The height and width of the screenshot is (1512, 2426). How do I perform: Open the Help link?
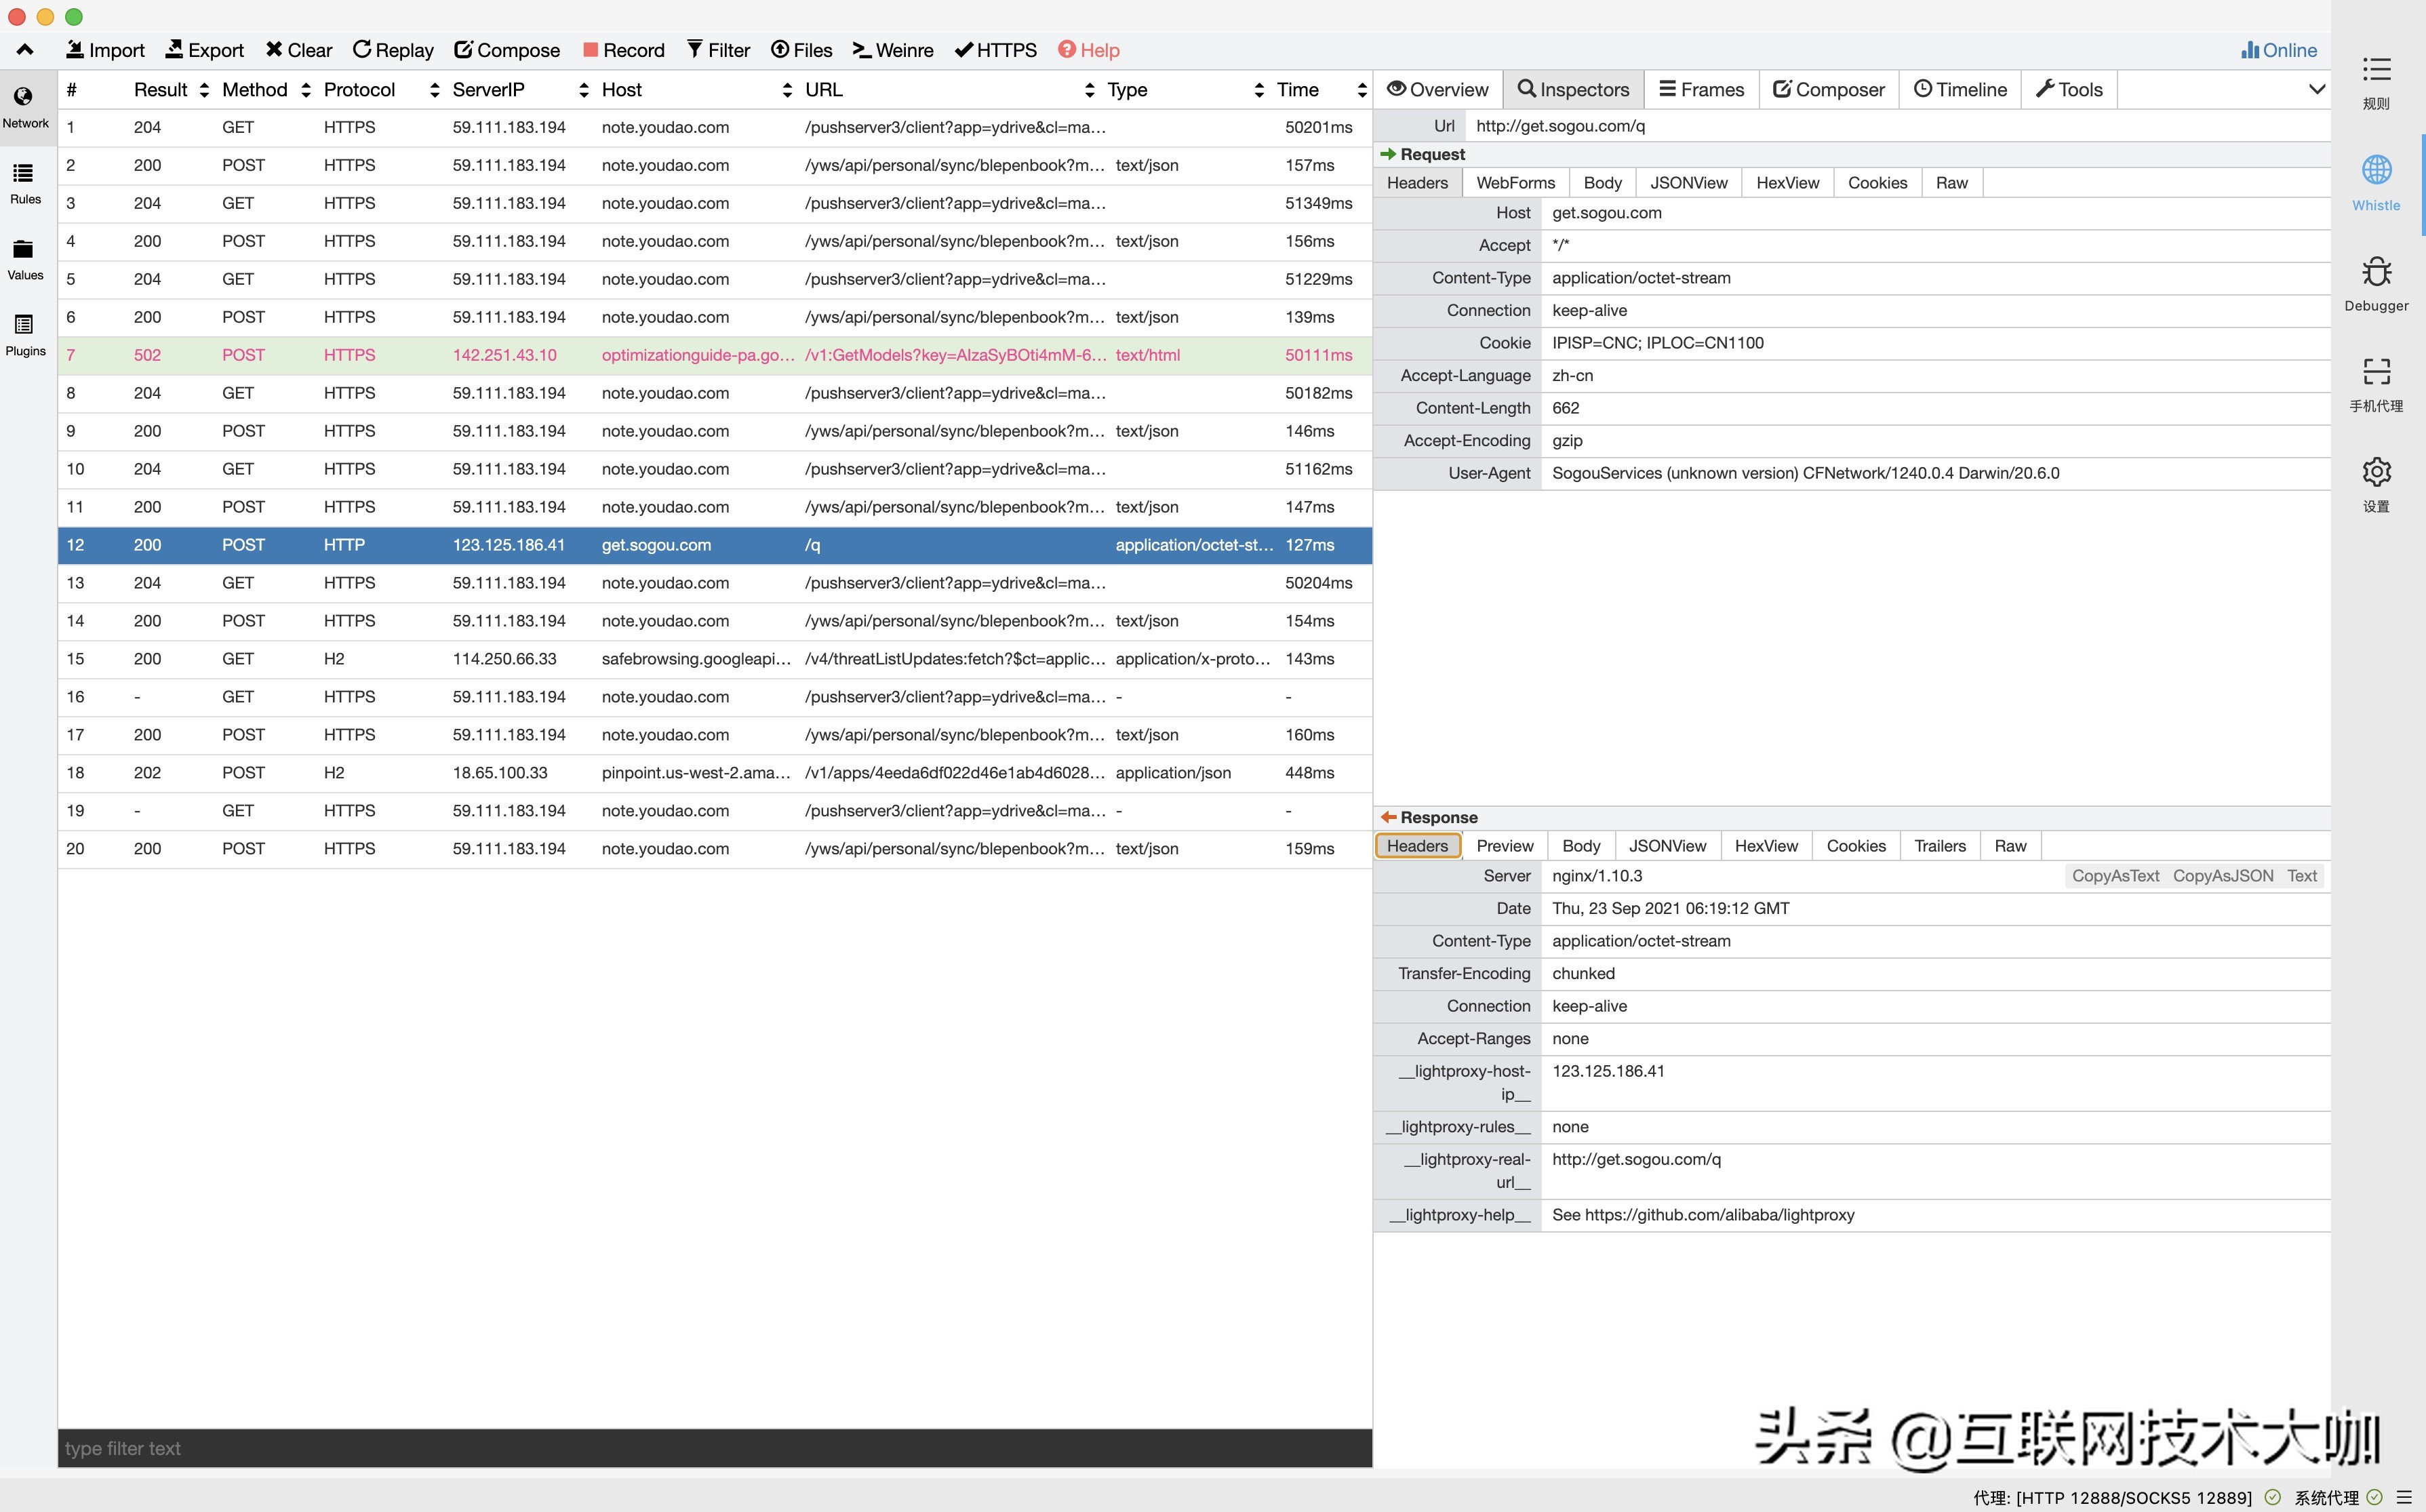tap(1088, 50)
